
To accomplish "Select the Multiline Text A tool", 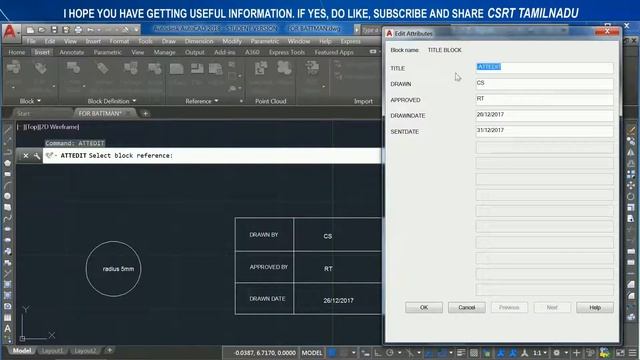I will click(7, 329).
